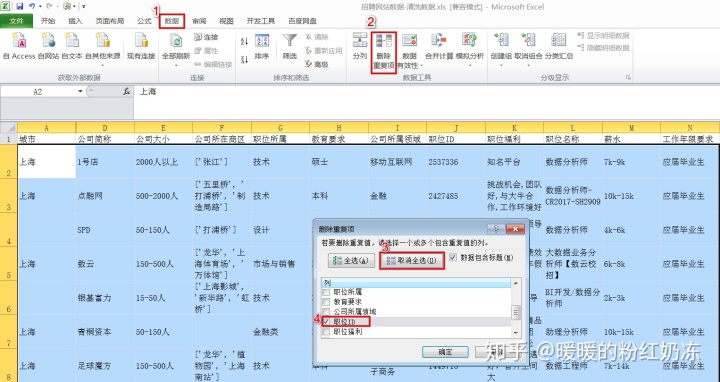The height and width of the screenshot is (382, 720).
Task: Open 高级 advanced filter
Action: tap(316, 64)
